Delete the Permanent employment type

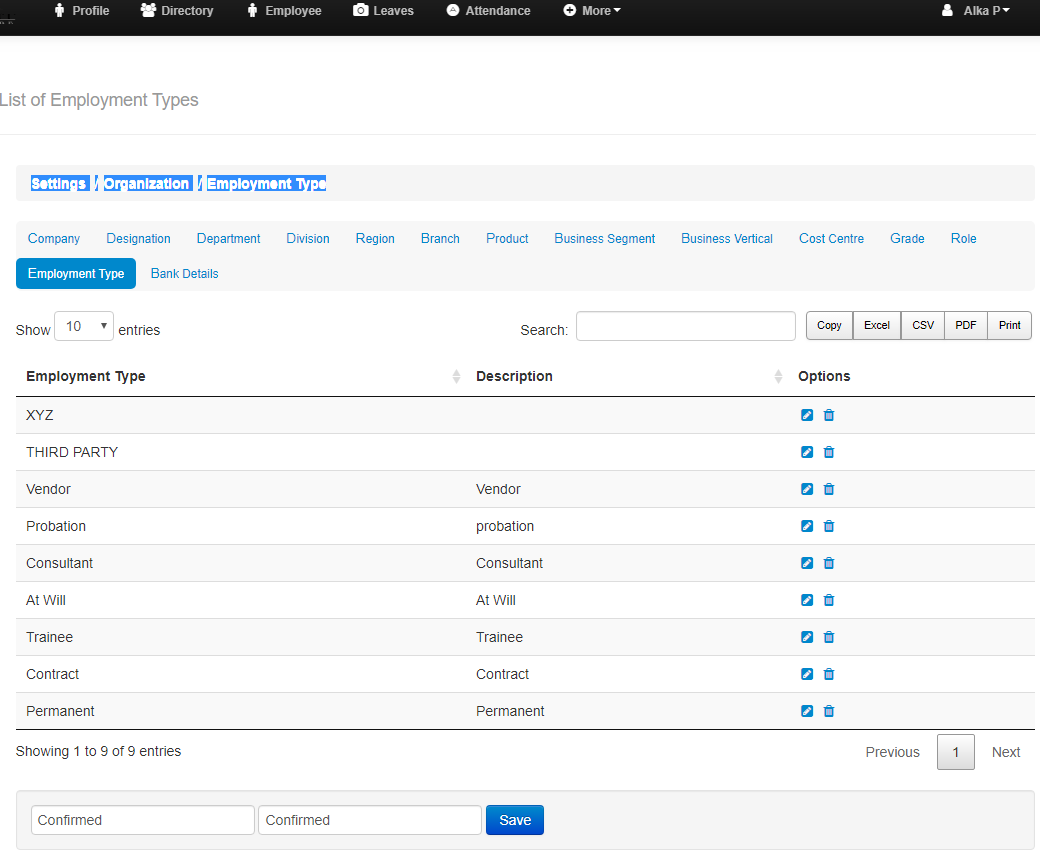click(x=829, y=711)
